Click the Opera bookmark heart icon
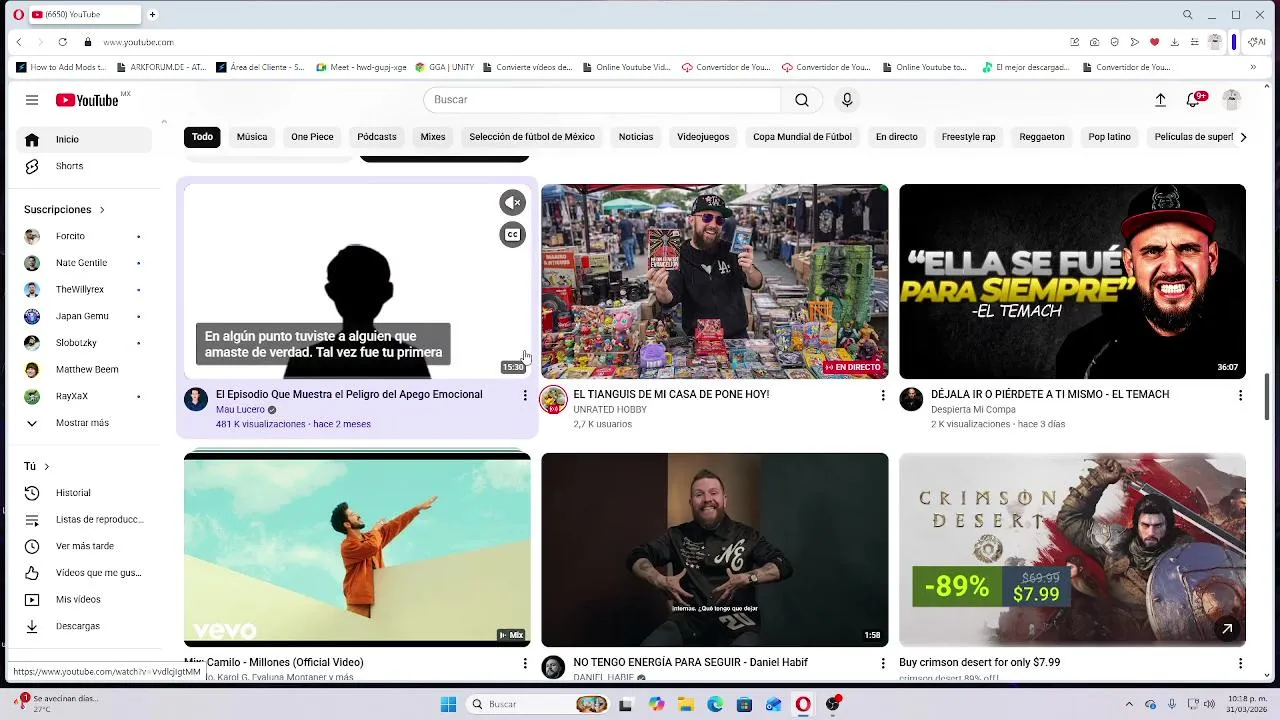The height and width of the screenshot is (720, 1280). point(1154,42)
